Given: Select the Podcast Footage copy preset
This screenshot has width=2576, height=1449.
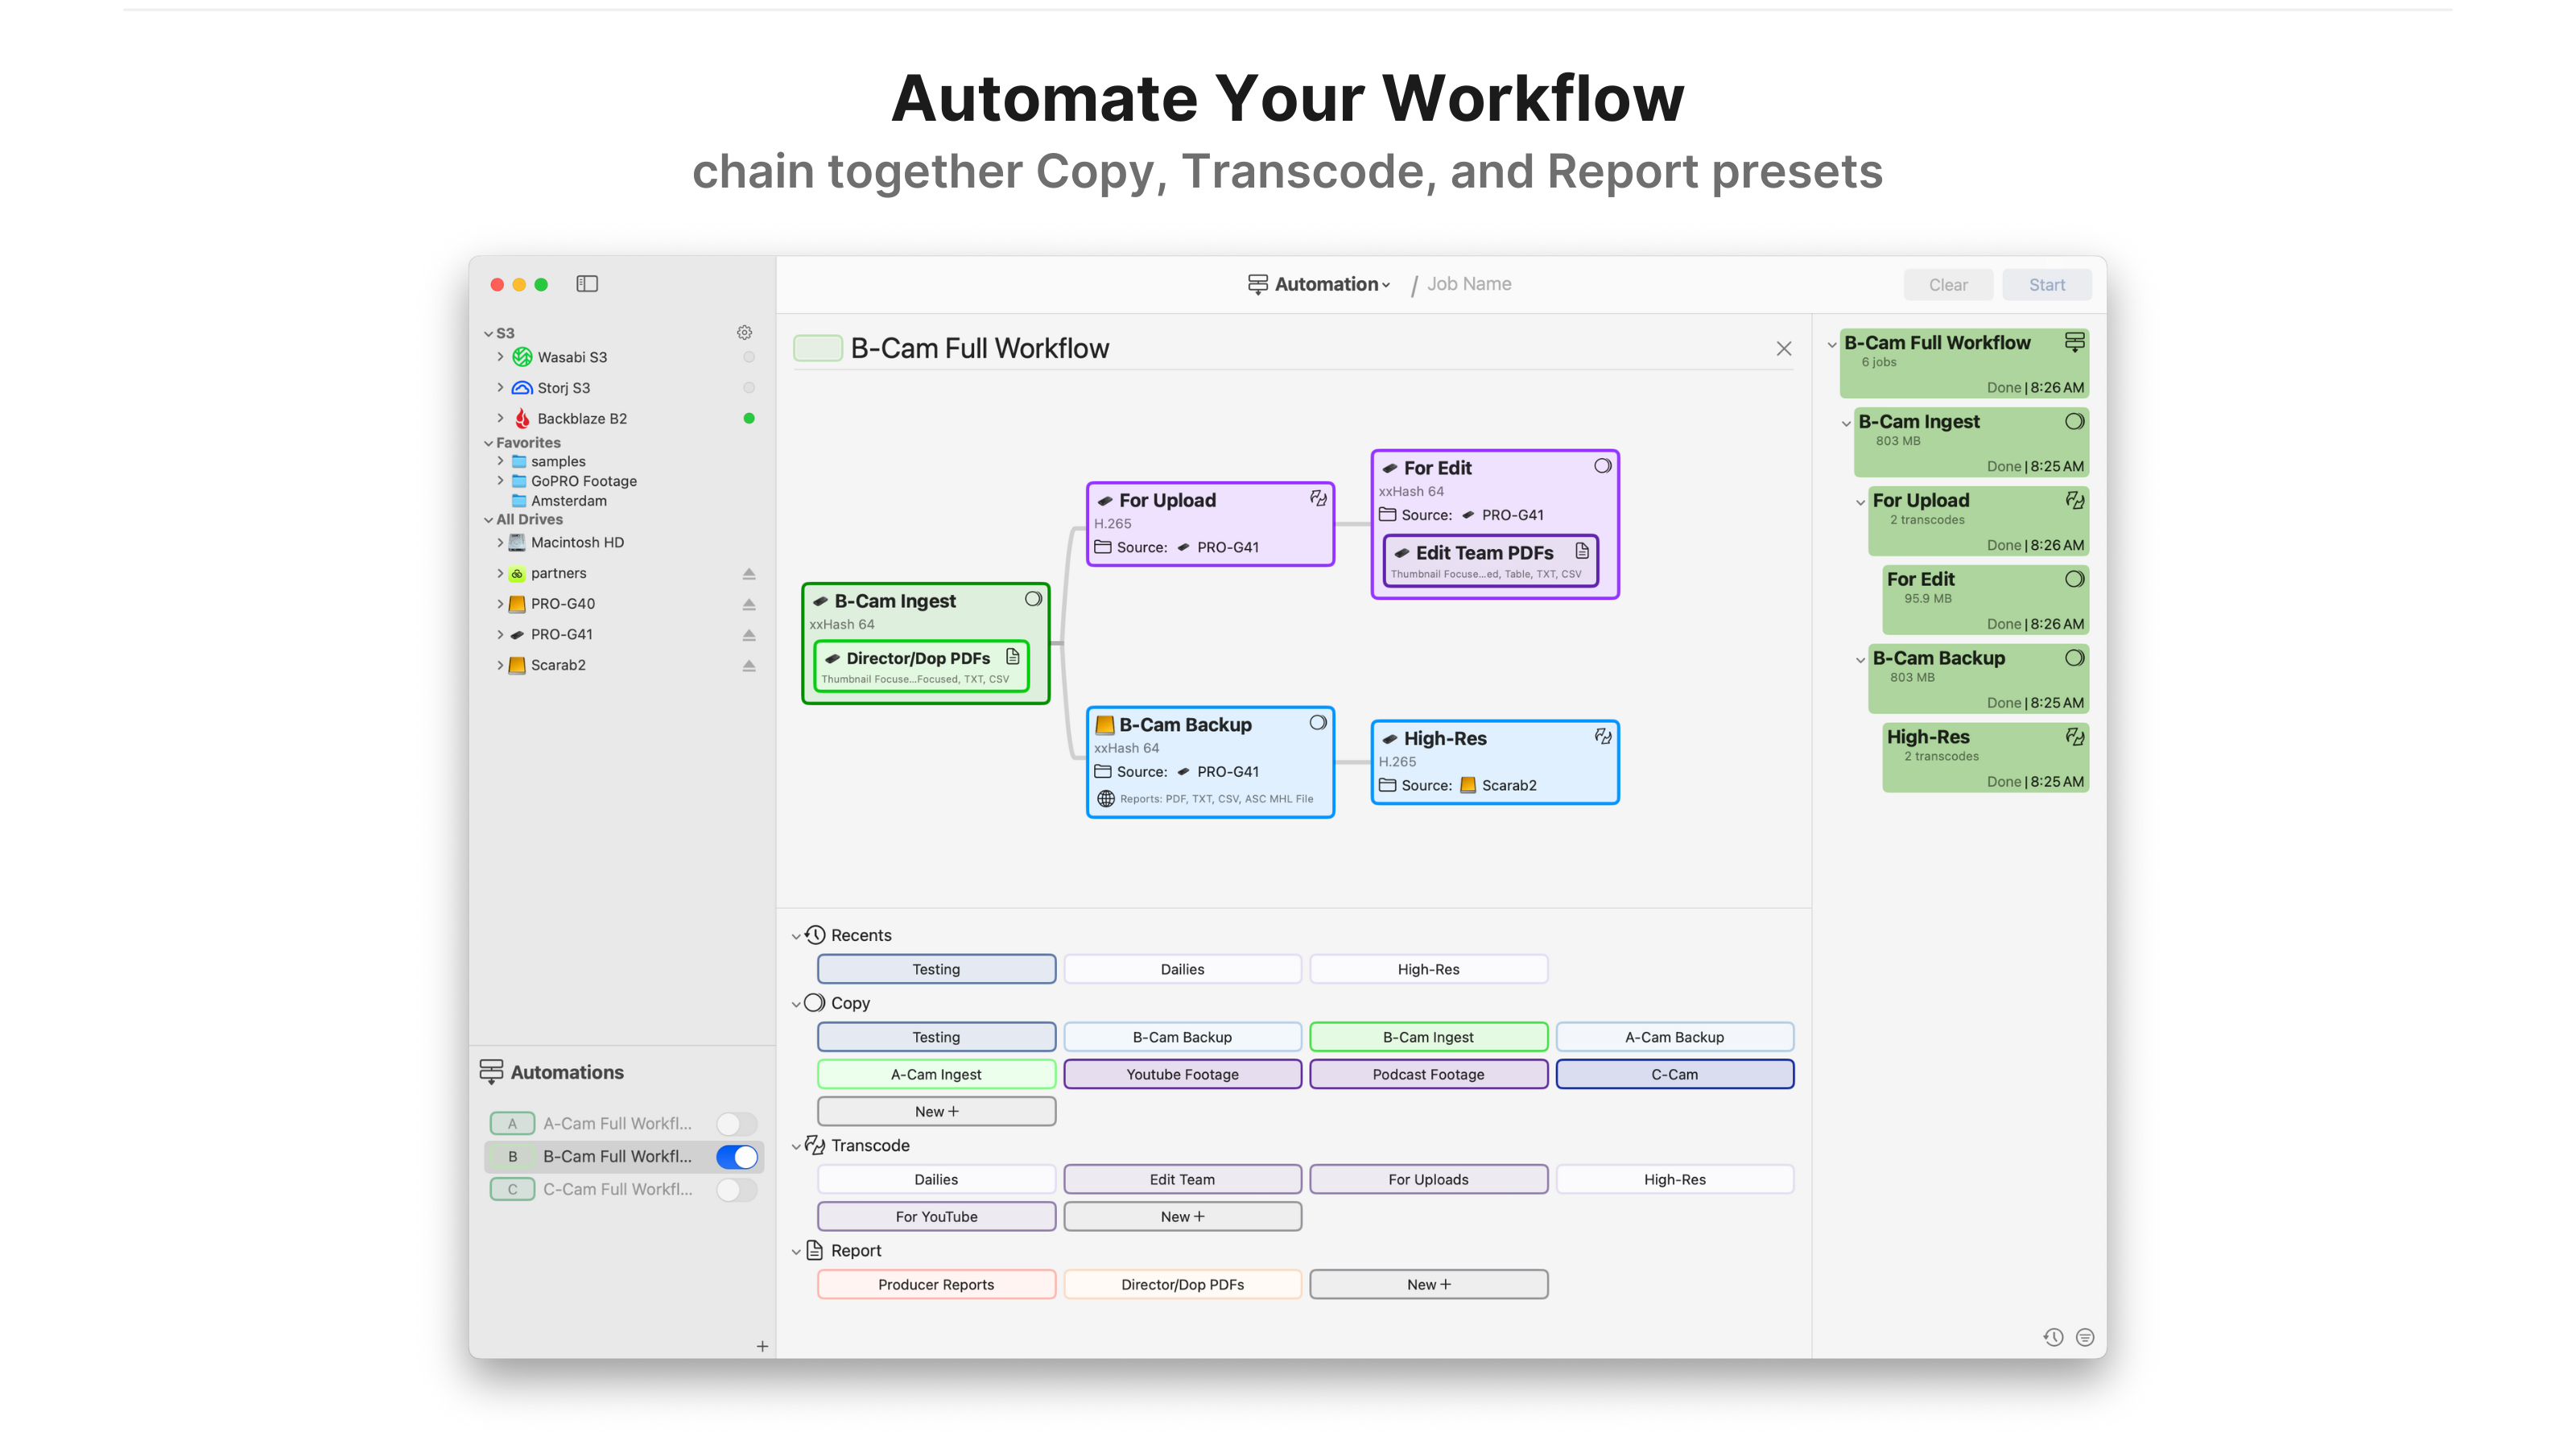Looking at the screenshot, I should 1428,1074.
